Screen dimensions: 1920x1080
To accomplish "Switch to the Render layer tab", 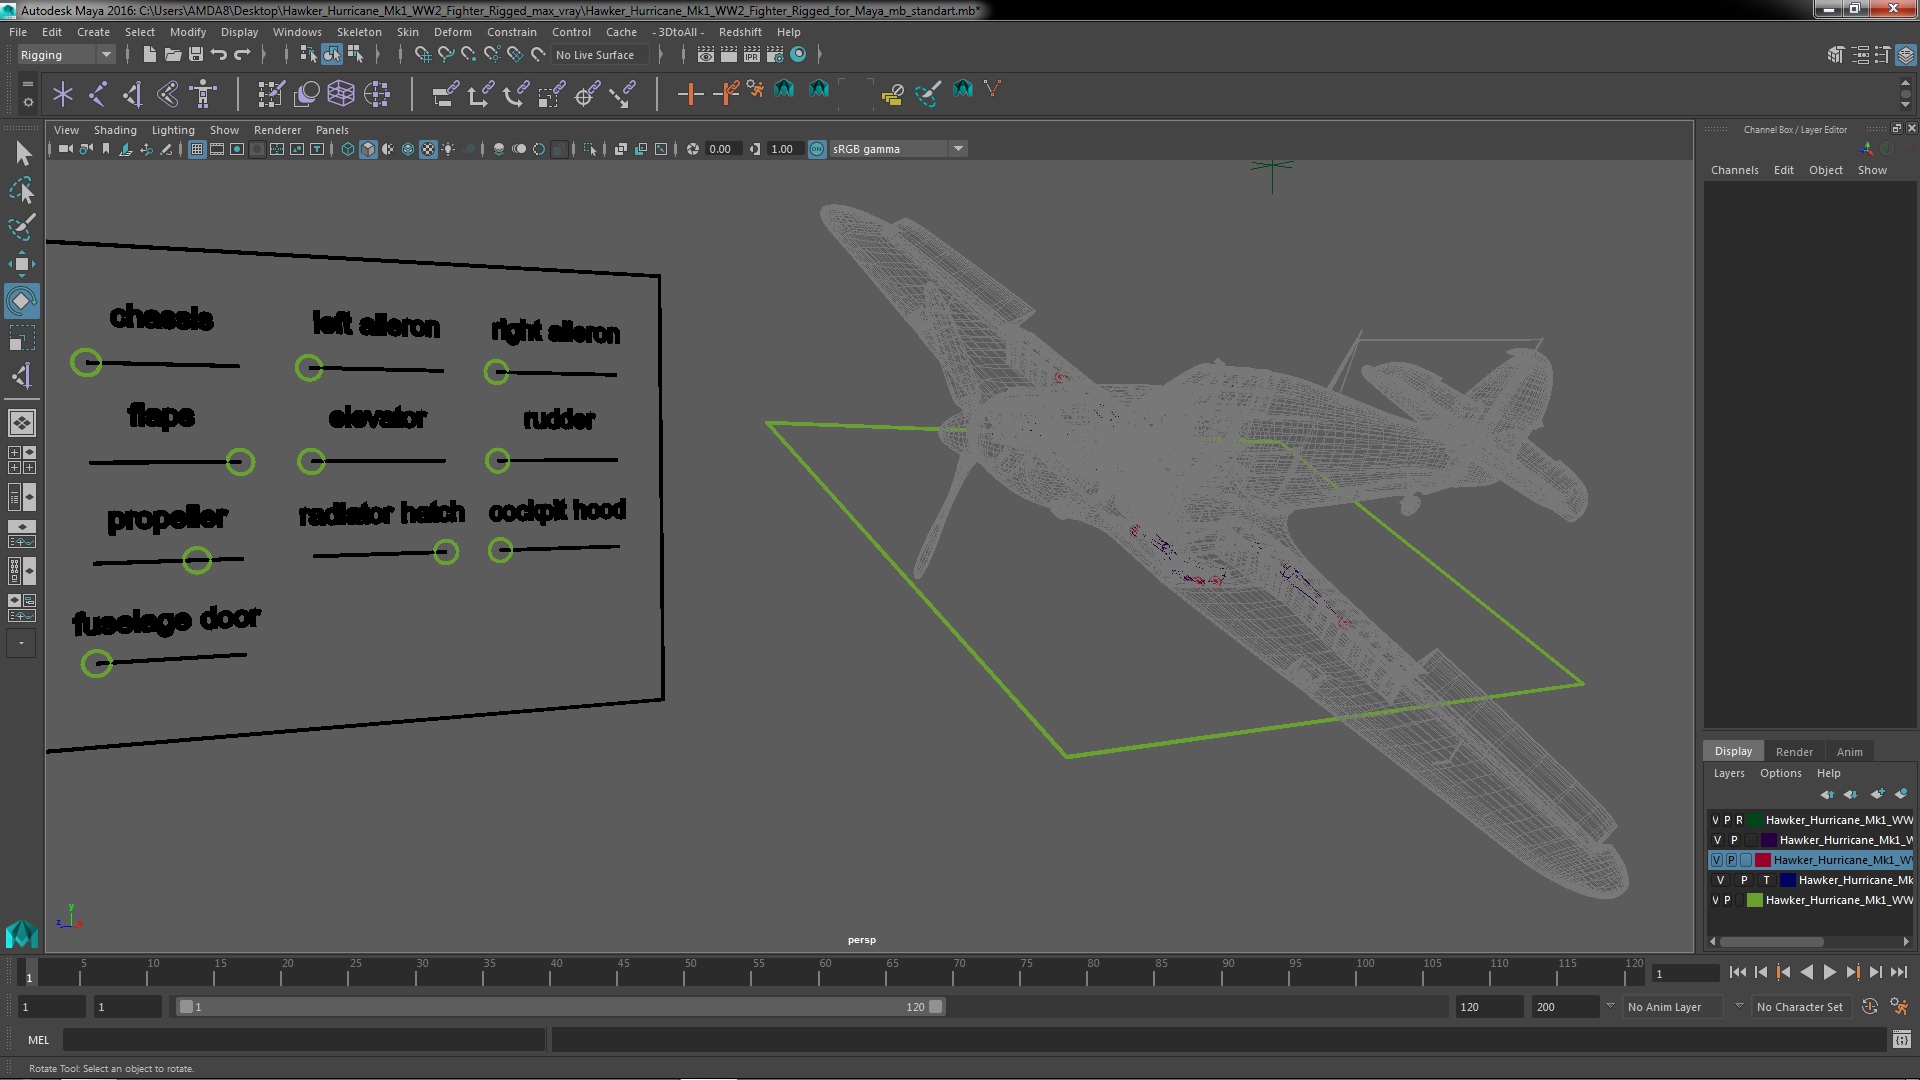I will click(x=1794, y=752).
